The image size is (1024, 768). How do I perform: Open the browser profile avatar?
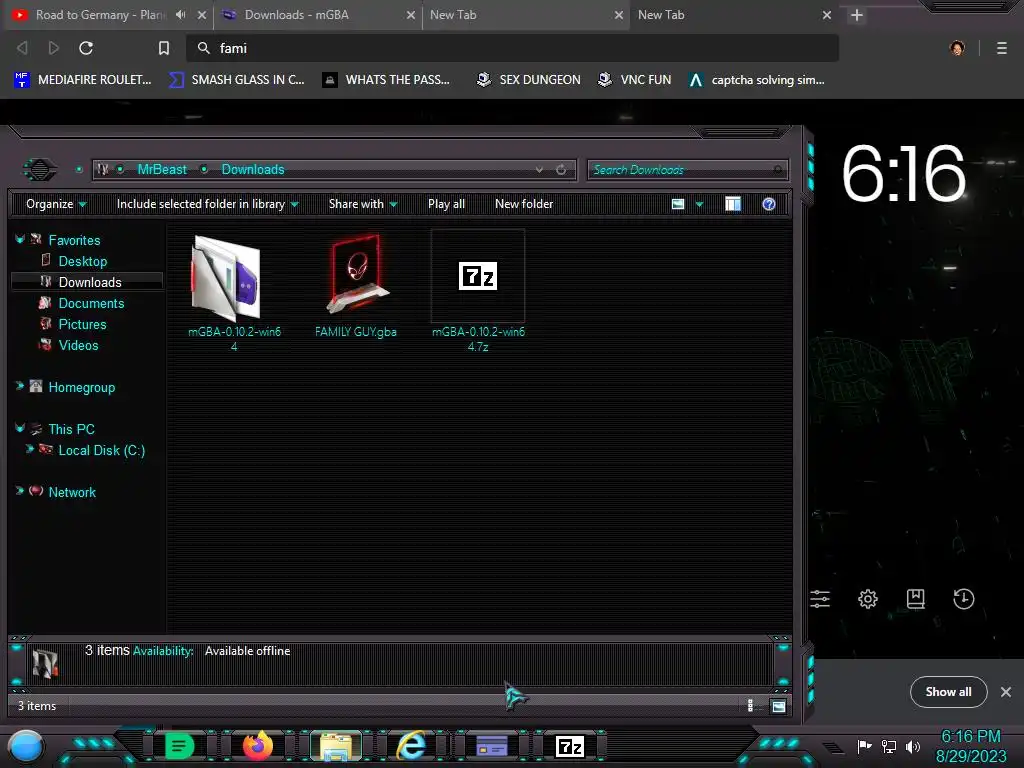tap(957, 48)
